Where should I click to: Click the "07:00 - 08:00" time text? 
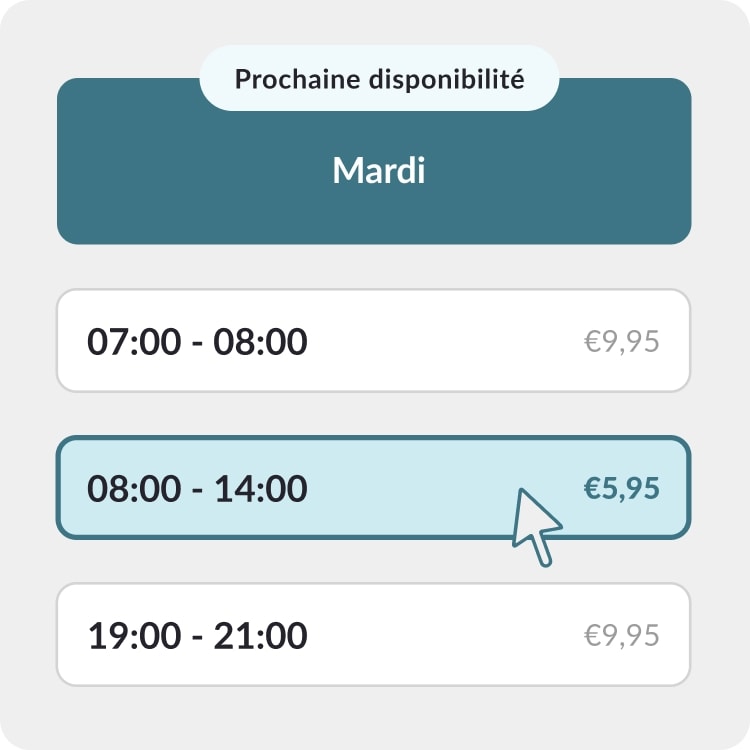point(197,342)
